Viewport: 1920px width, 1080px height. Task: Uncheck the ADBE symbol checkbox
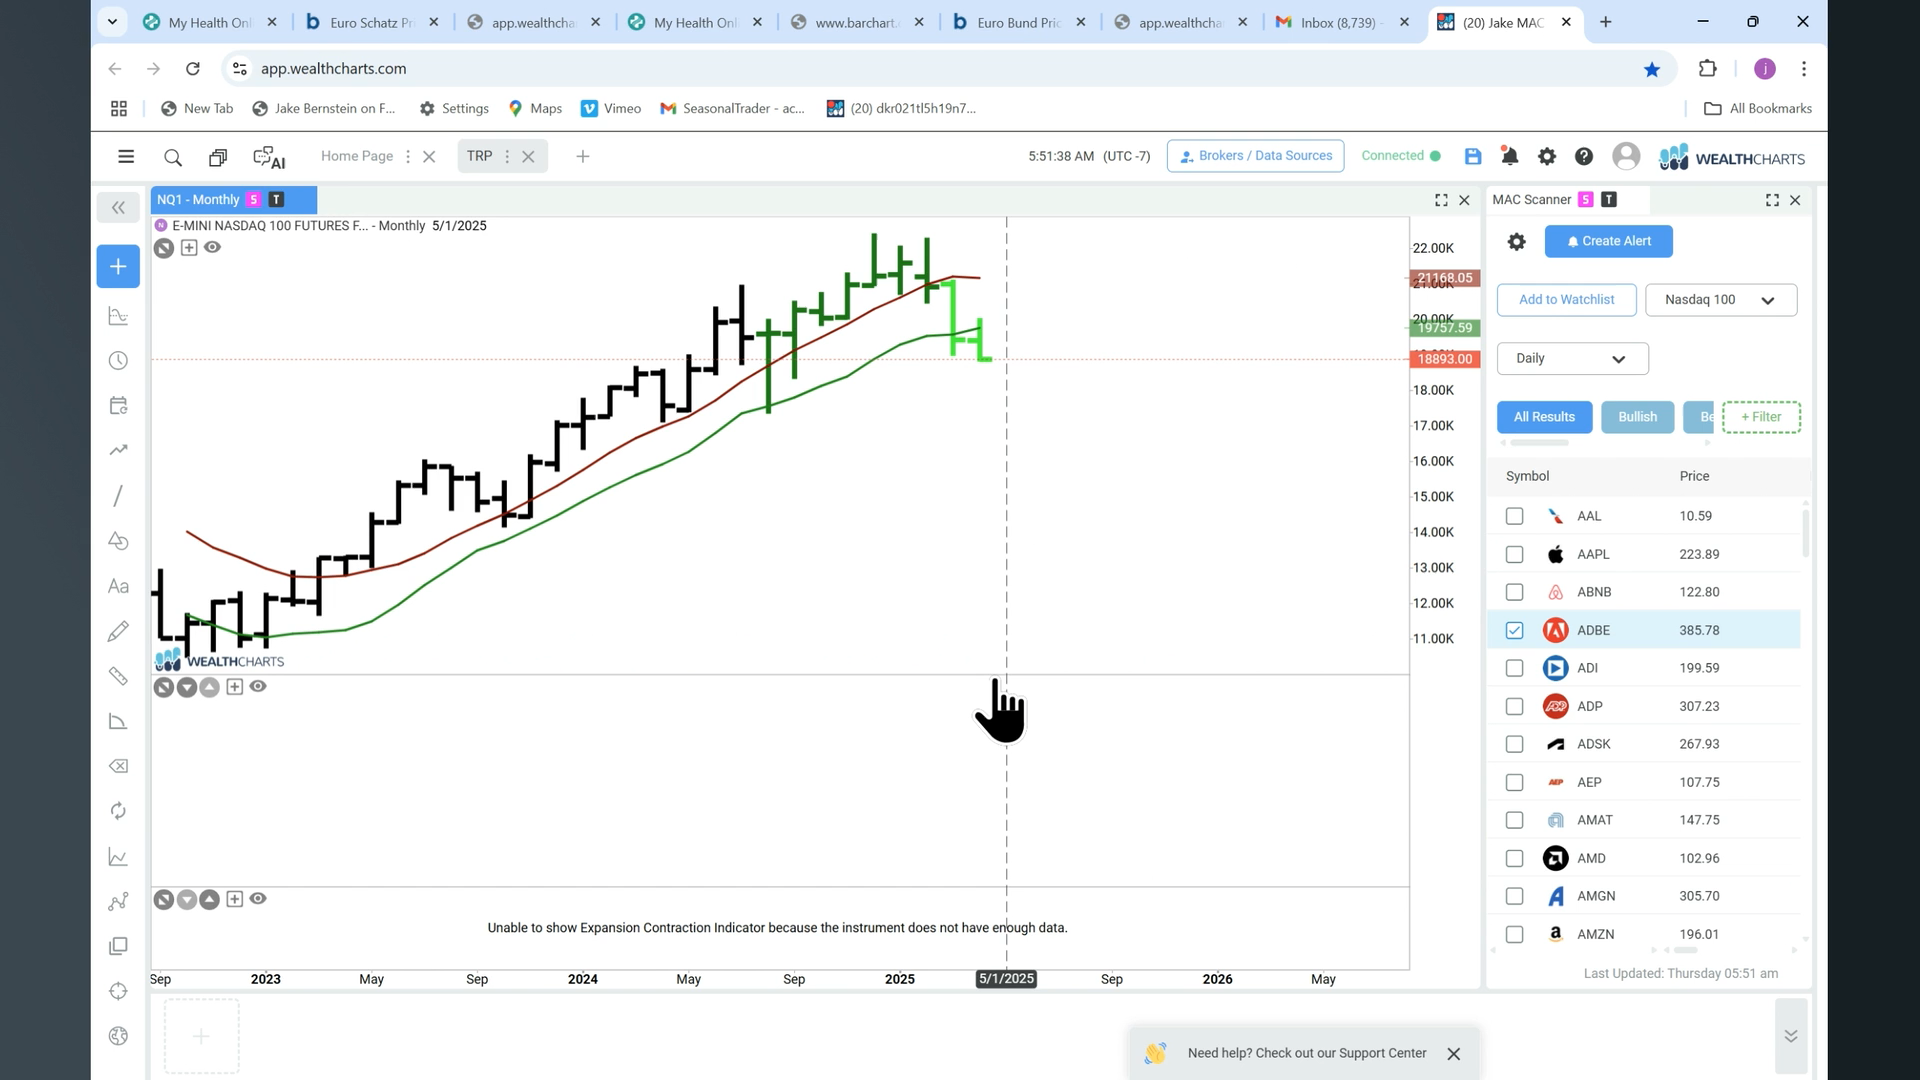coord(1514,630)
